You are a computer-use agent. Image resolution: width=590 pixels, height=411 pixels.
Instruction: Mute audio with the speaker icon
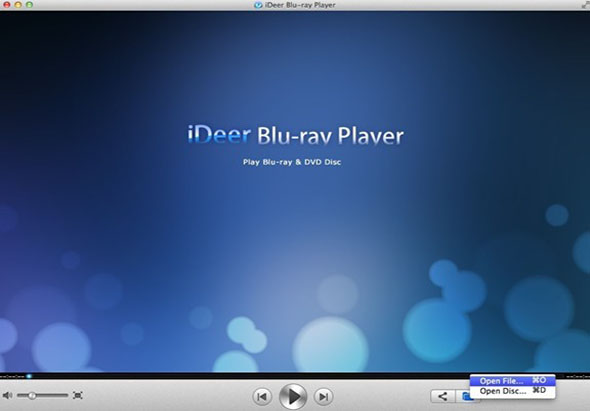(x=8, y=395)
